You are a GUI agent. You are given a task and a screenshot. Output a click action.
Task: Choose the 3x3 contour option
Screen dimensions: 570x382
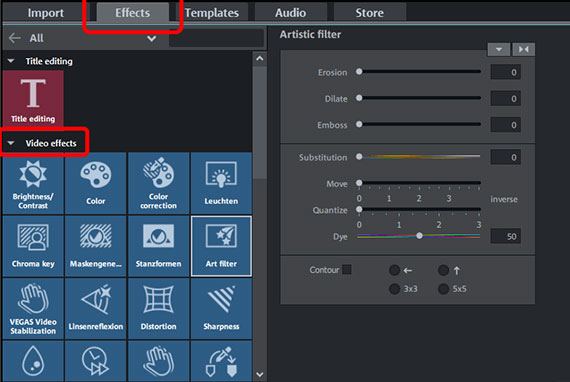394,289
